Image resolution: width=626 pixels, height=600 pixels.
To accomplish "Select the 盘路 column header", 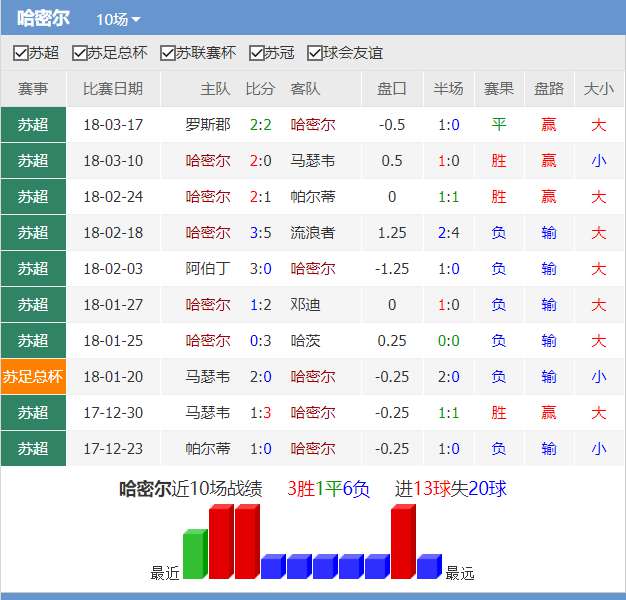I will 549,89.
